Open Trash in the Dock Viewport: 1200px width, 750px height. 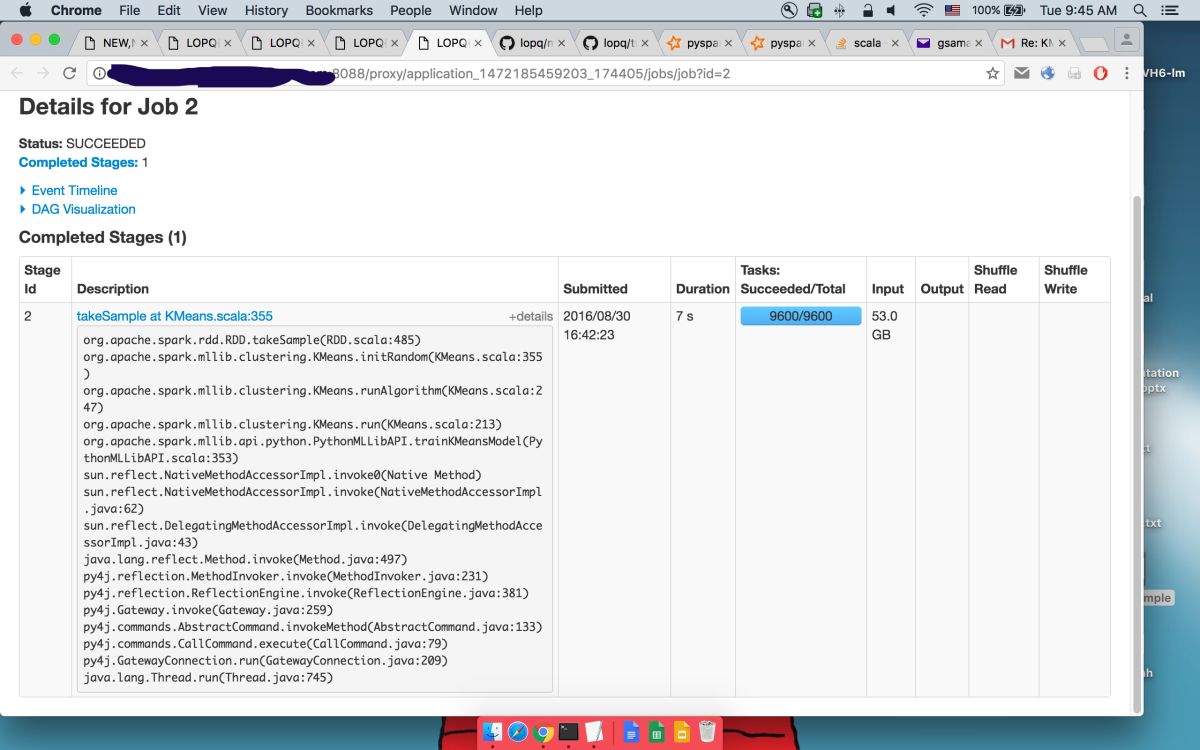707,731
